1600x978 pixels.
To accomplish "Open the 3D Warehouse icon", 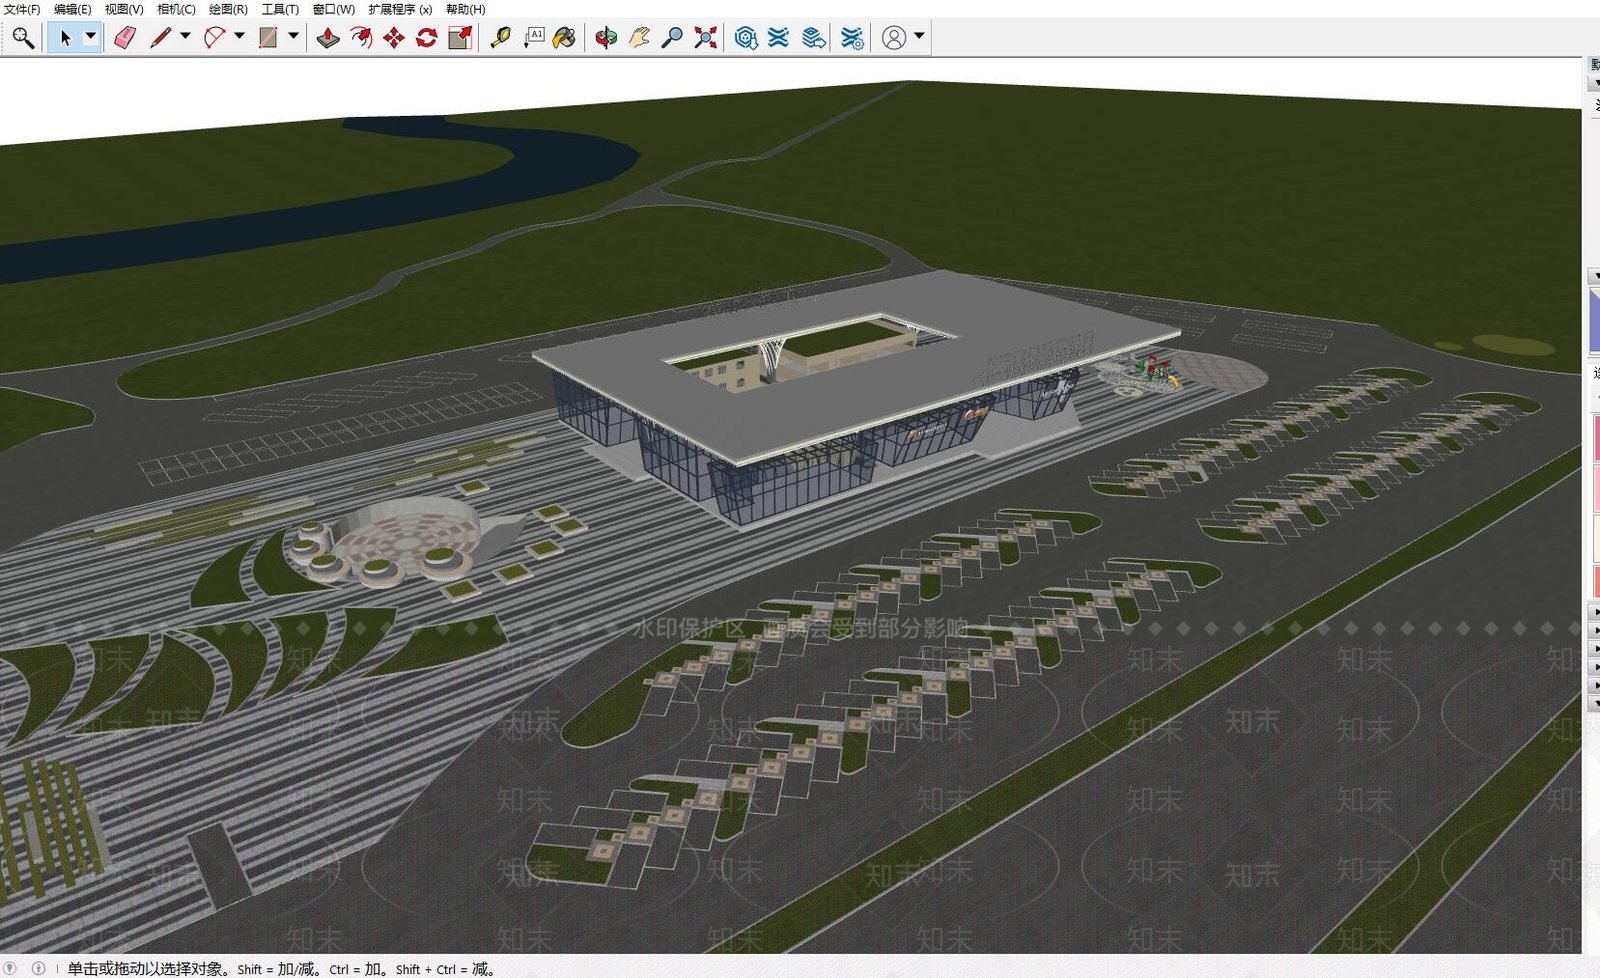I will coord(746,38).
